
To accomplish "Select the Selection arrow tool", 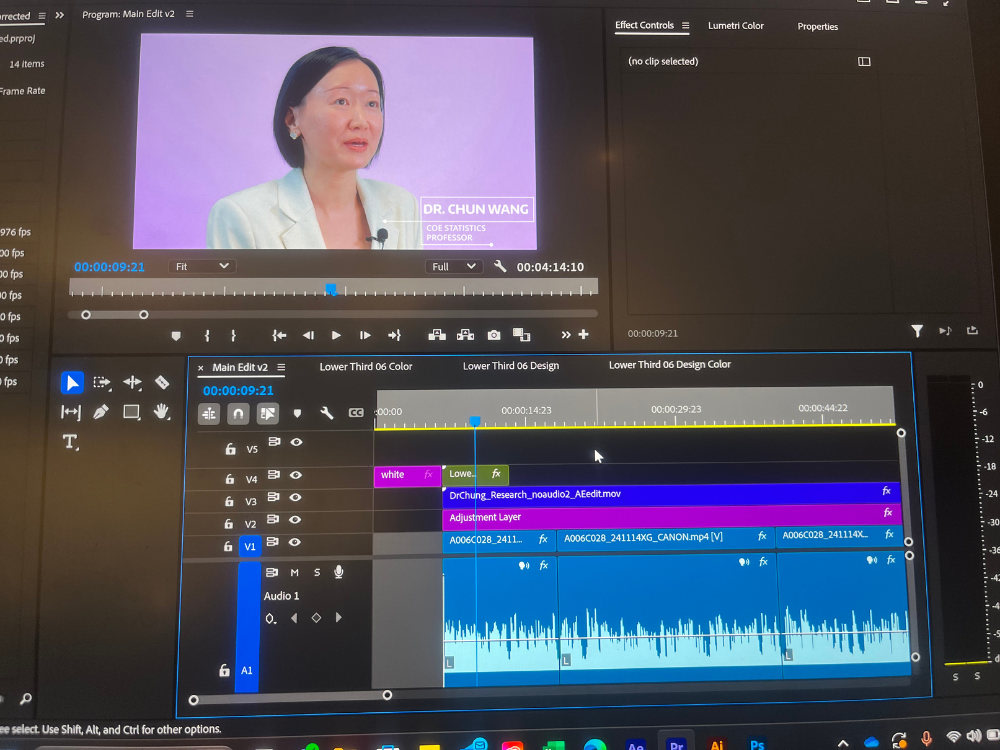I will tap(72, 383).
